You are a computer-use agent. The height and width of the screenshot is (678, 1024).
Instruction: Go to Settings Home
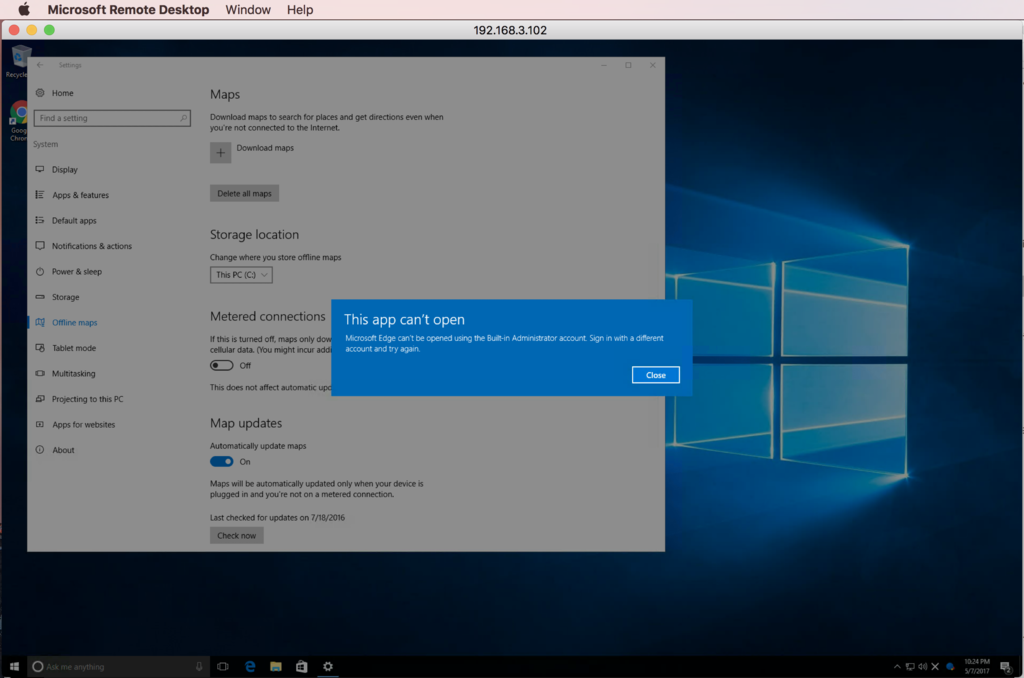point(63,93)
